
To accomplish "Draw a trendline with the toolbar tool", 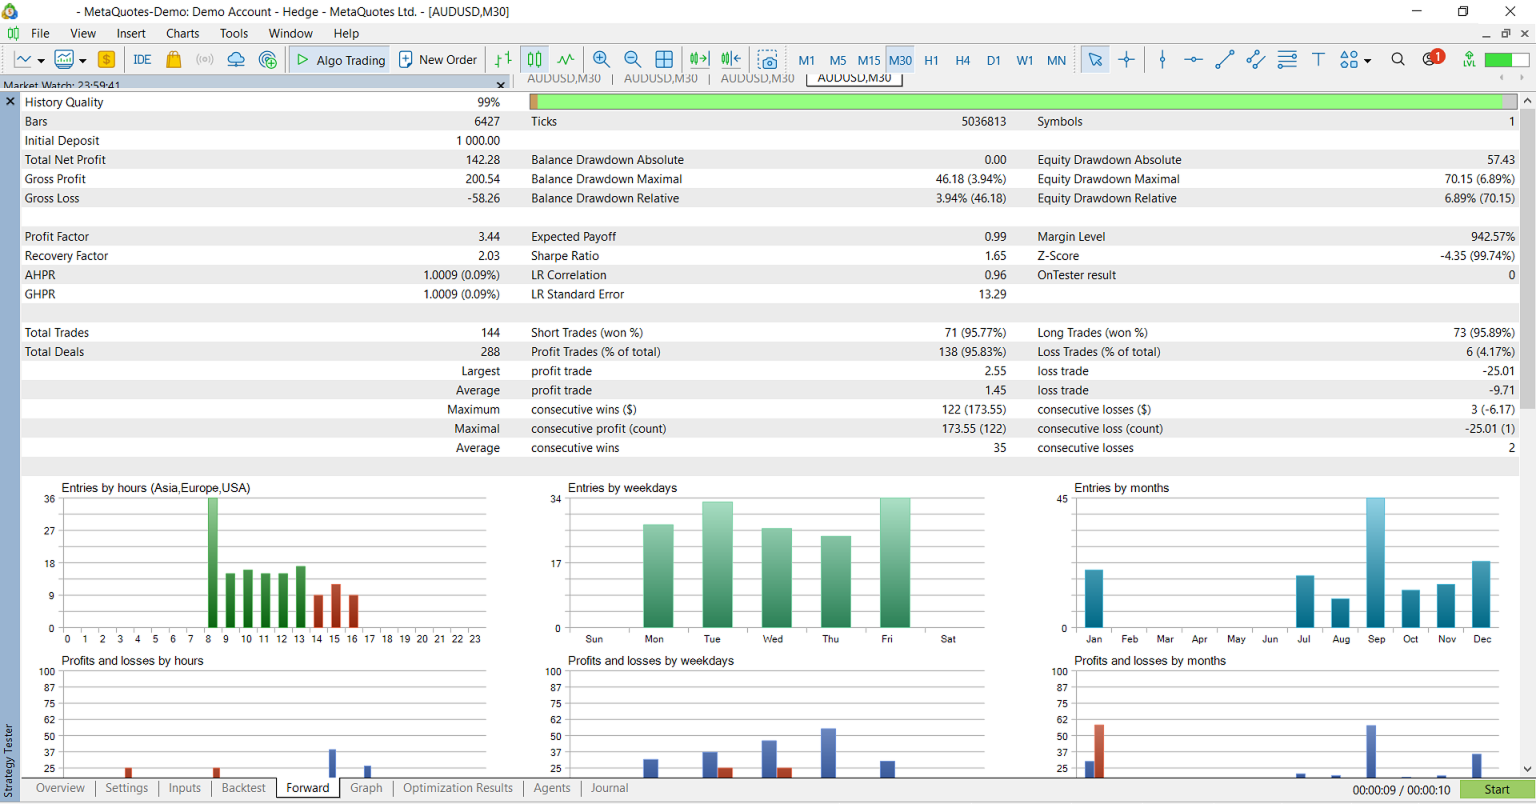I will tap(1224, 60).
